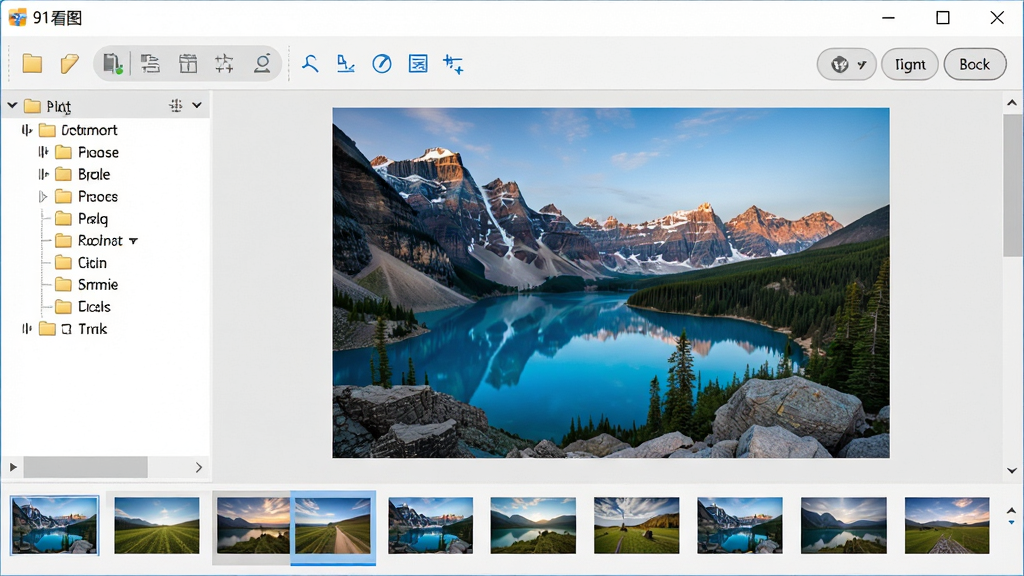Click the tree panel horizontal scrollbar thumb

tap(86, 467)
